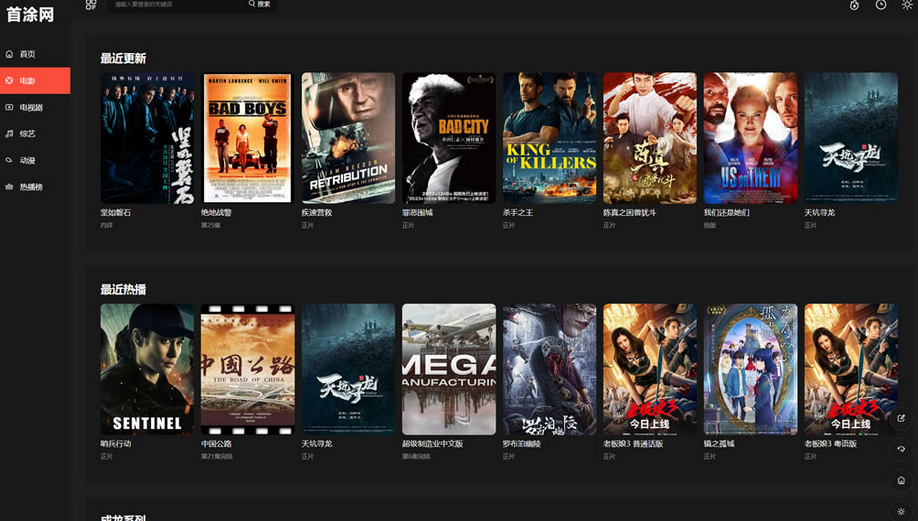The height and width of the screenshot is (521, 918).
Task: Open the Retribution movie poster
Action: point(348,138)
